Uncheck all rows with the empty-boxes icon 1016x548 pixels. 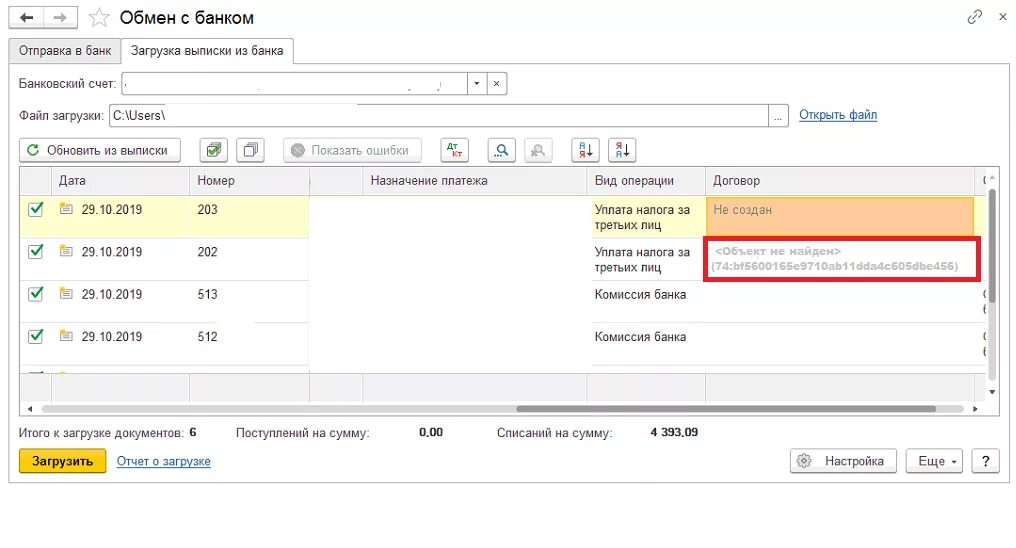(250, 150)
